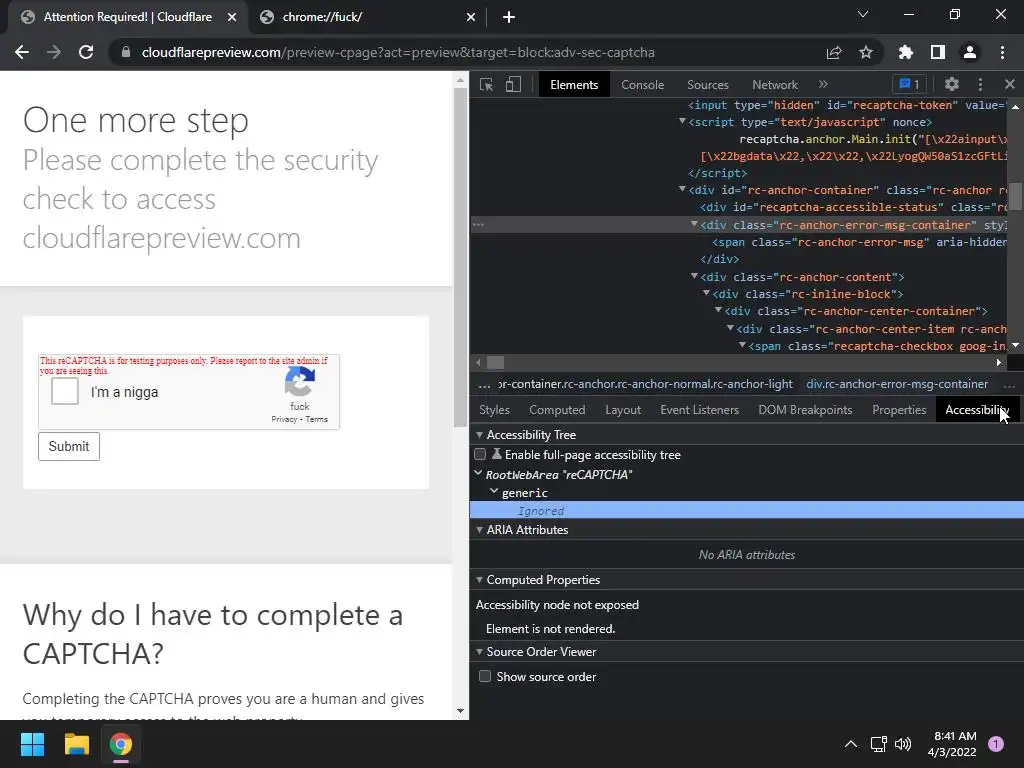Open File Explorer from the taskbar
The width and height of the screenshot is (1024, 768).
(x=76, y=744)
